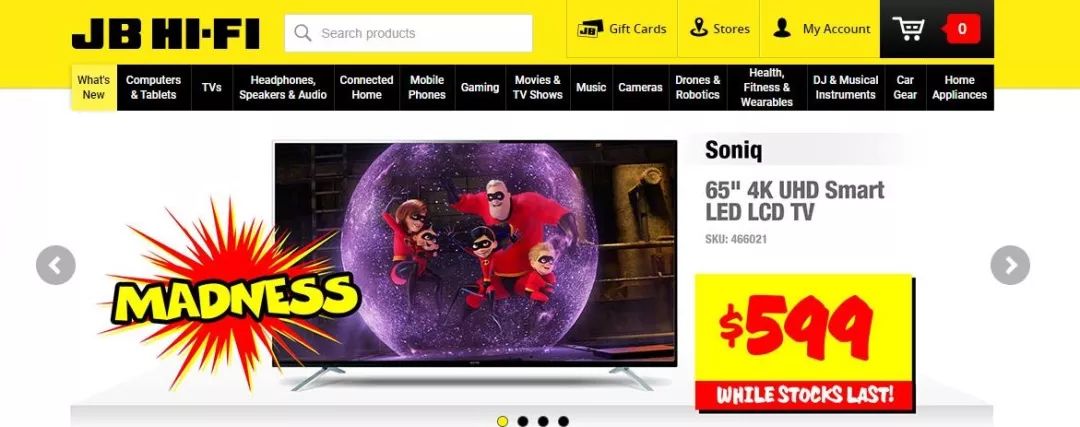Click the red cart count badge
This screenshot has height=427, width=1080.
point(961,29)
